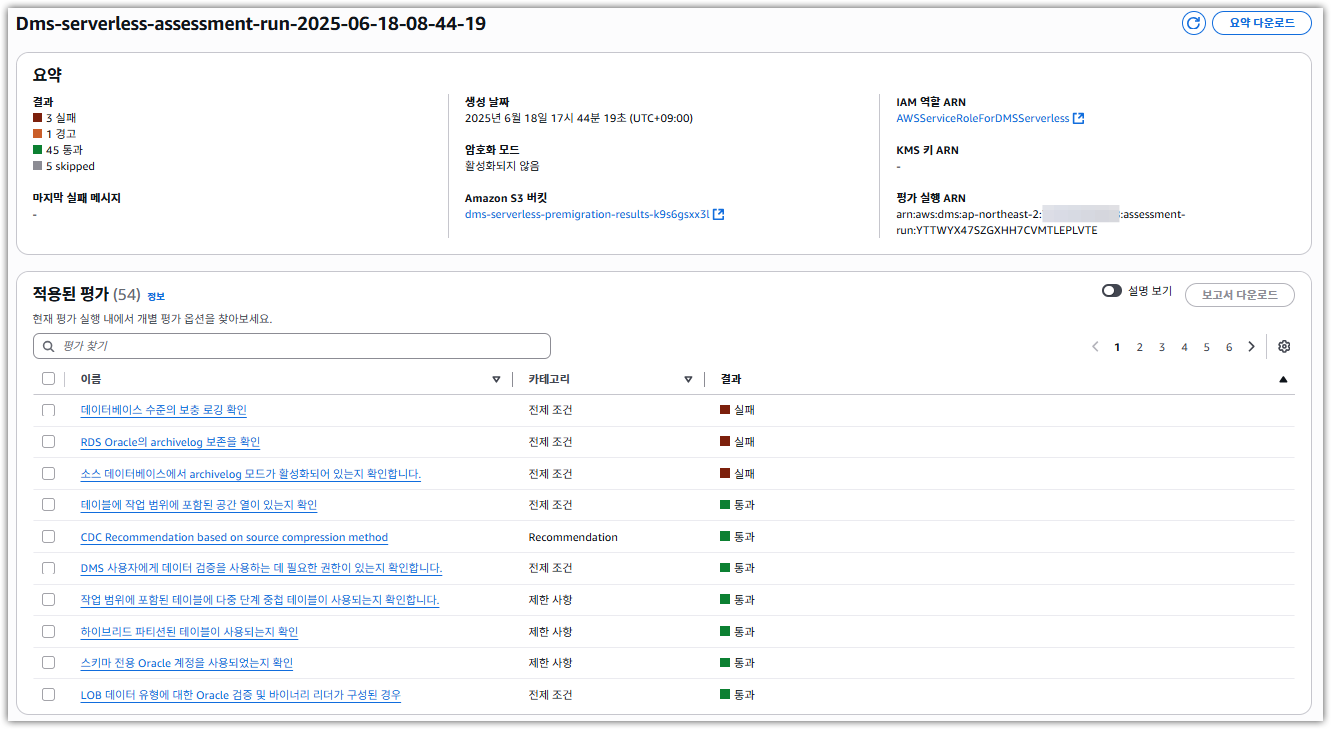The width and height of the screenshot is (1331, 729).
Task: Open the 이름 column sort dropdown arrow
Action: (496, 379)
